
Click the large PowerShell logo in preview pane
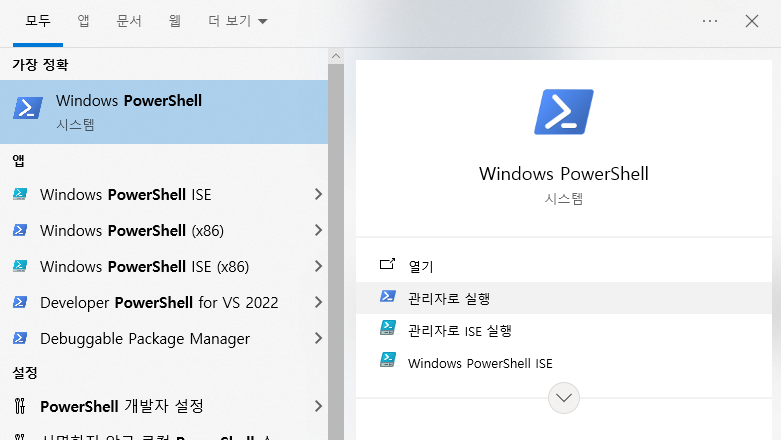(x=564, y=112)
